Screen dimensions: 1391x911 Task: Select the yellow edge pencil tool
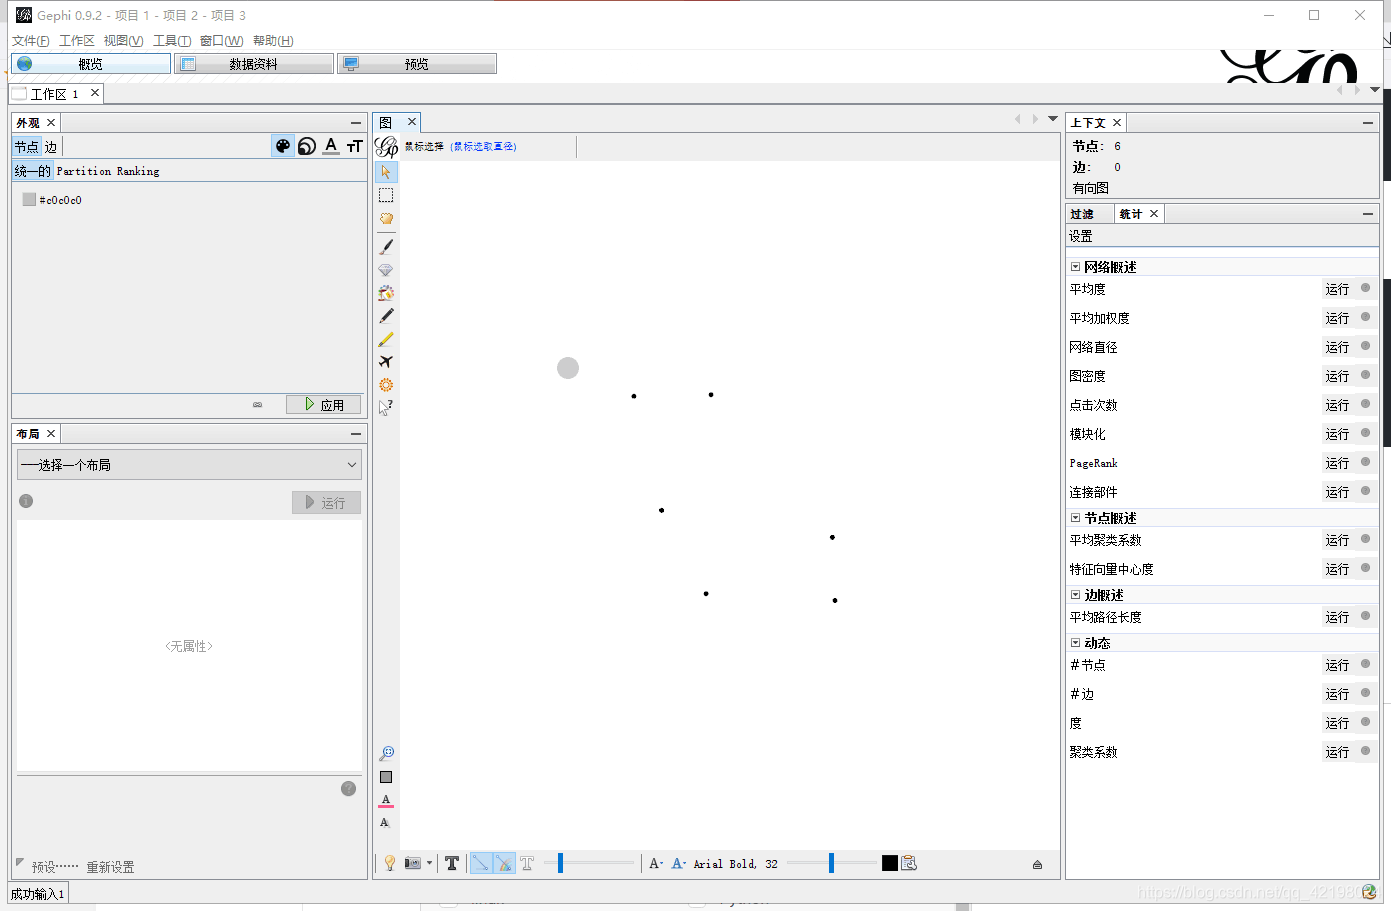pyautogui.click(x=386, y=339)
